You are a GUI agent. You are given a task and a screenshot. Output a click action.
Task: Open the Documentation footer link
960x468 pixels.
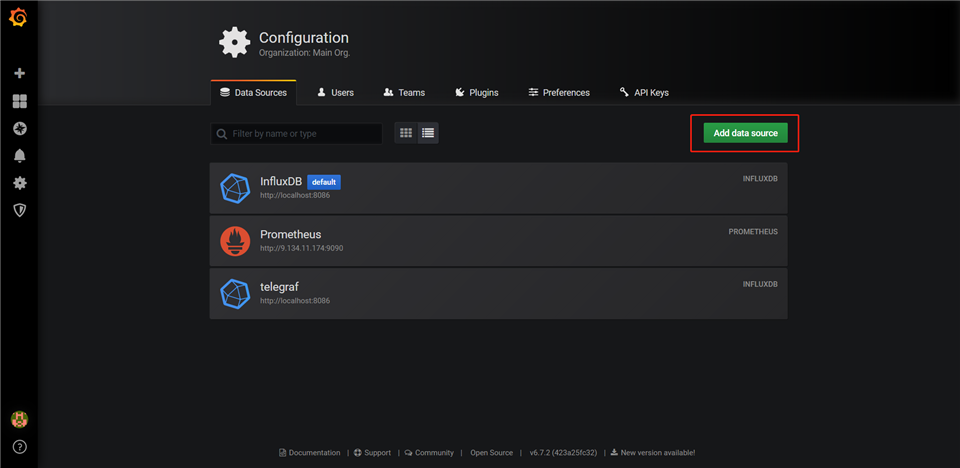(310, 453)
